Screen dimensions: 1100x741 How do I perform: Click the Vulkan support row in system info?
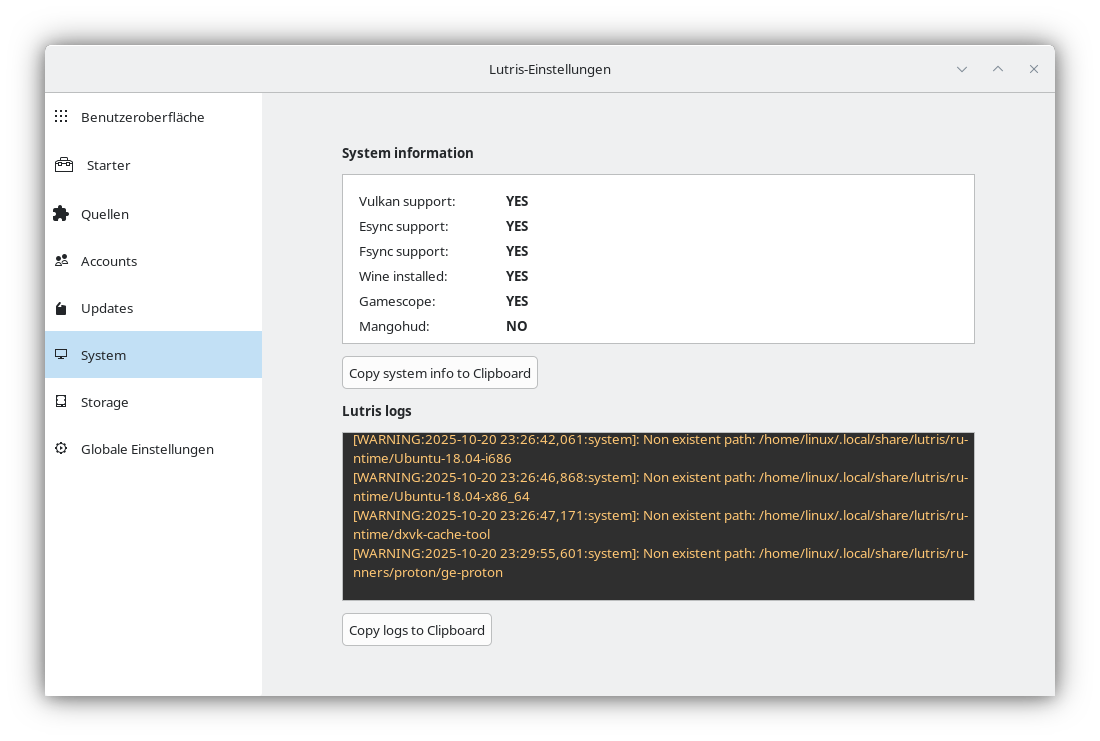(443, 201)
